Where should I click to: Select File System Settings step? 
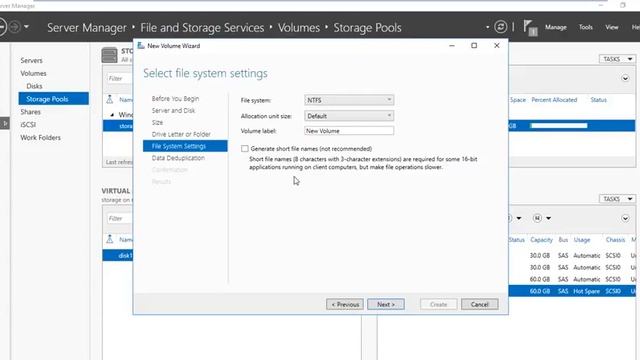pos(185,146)
